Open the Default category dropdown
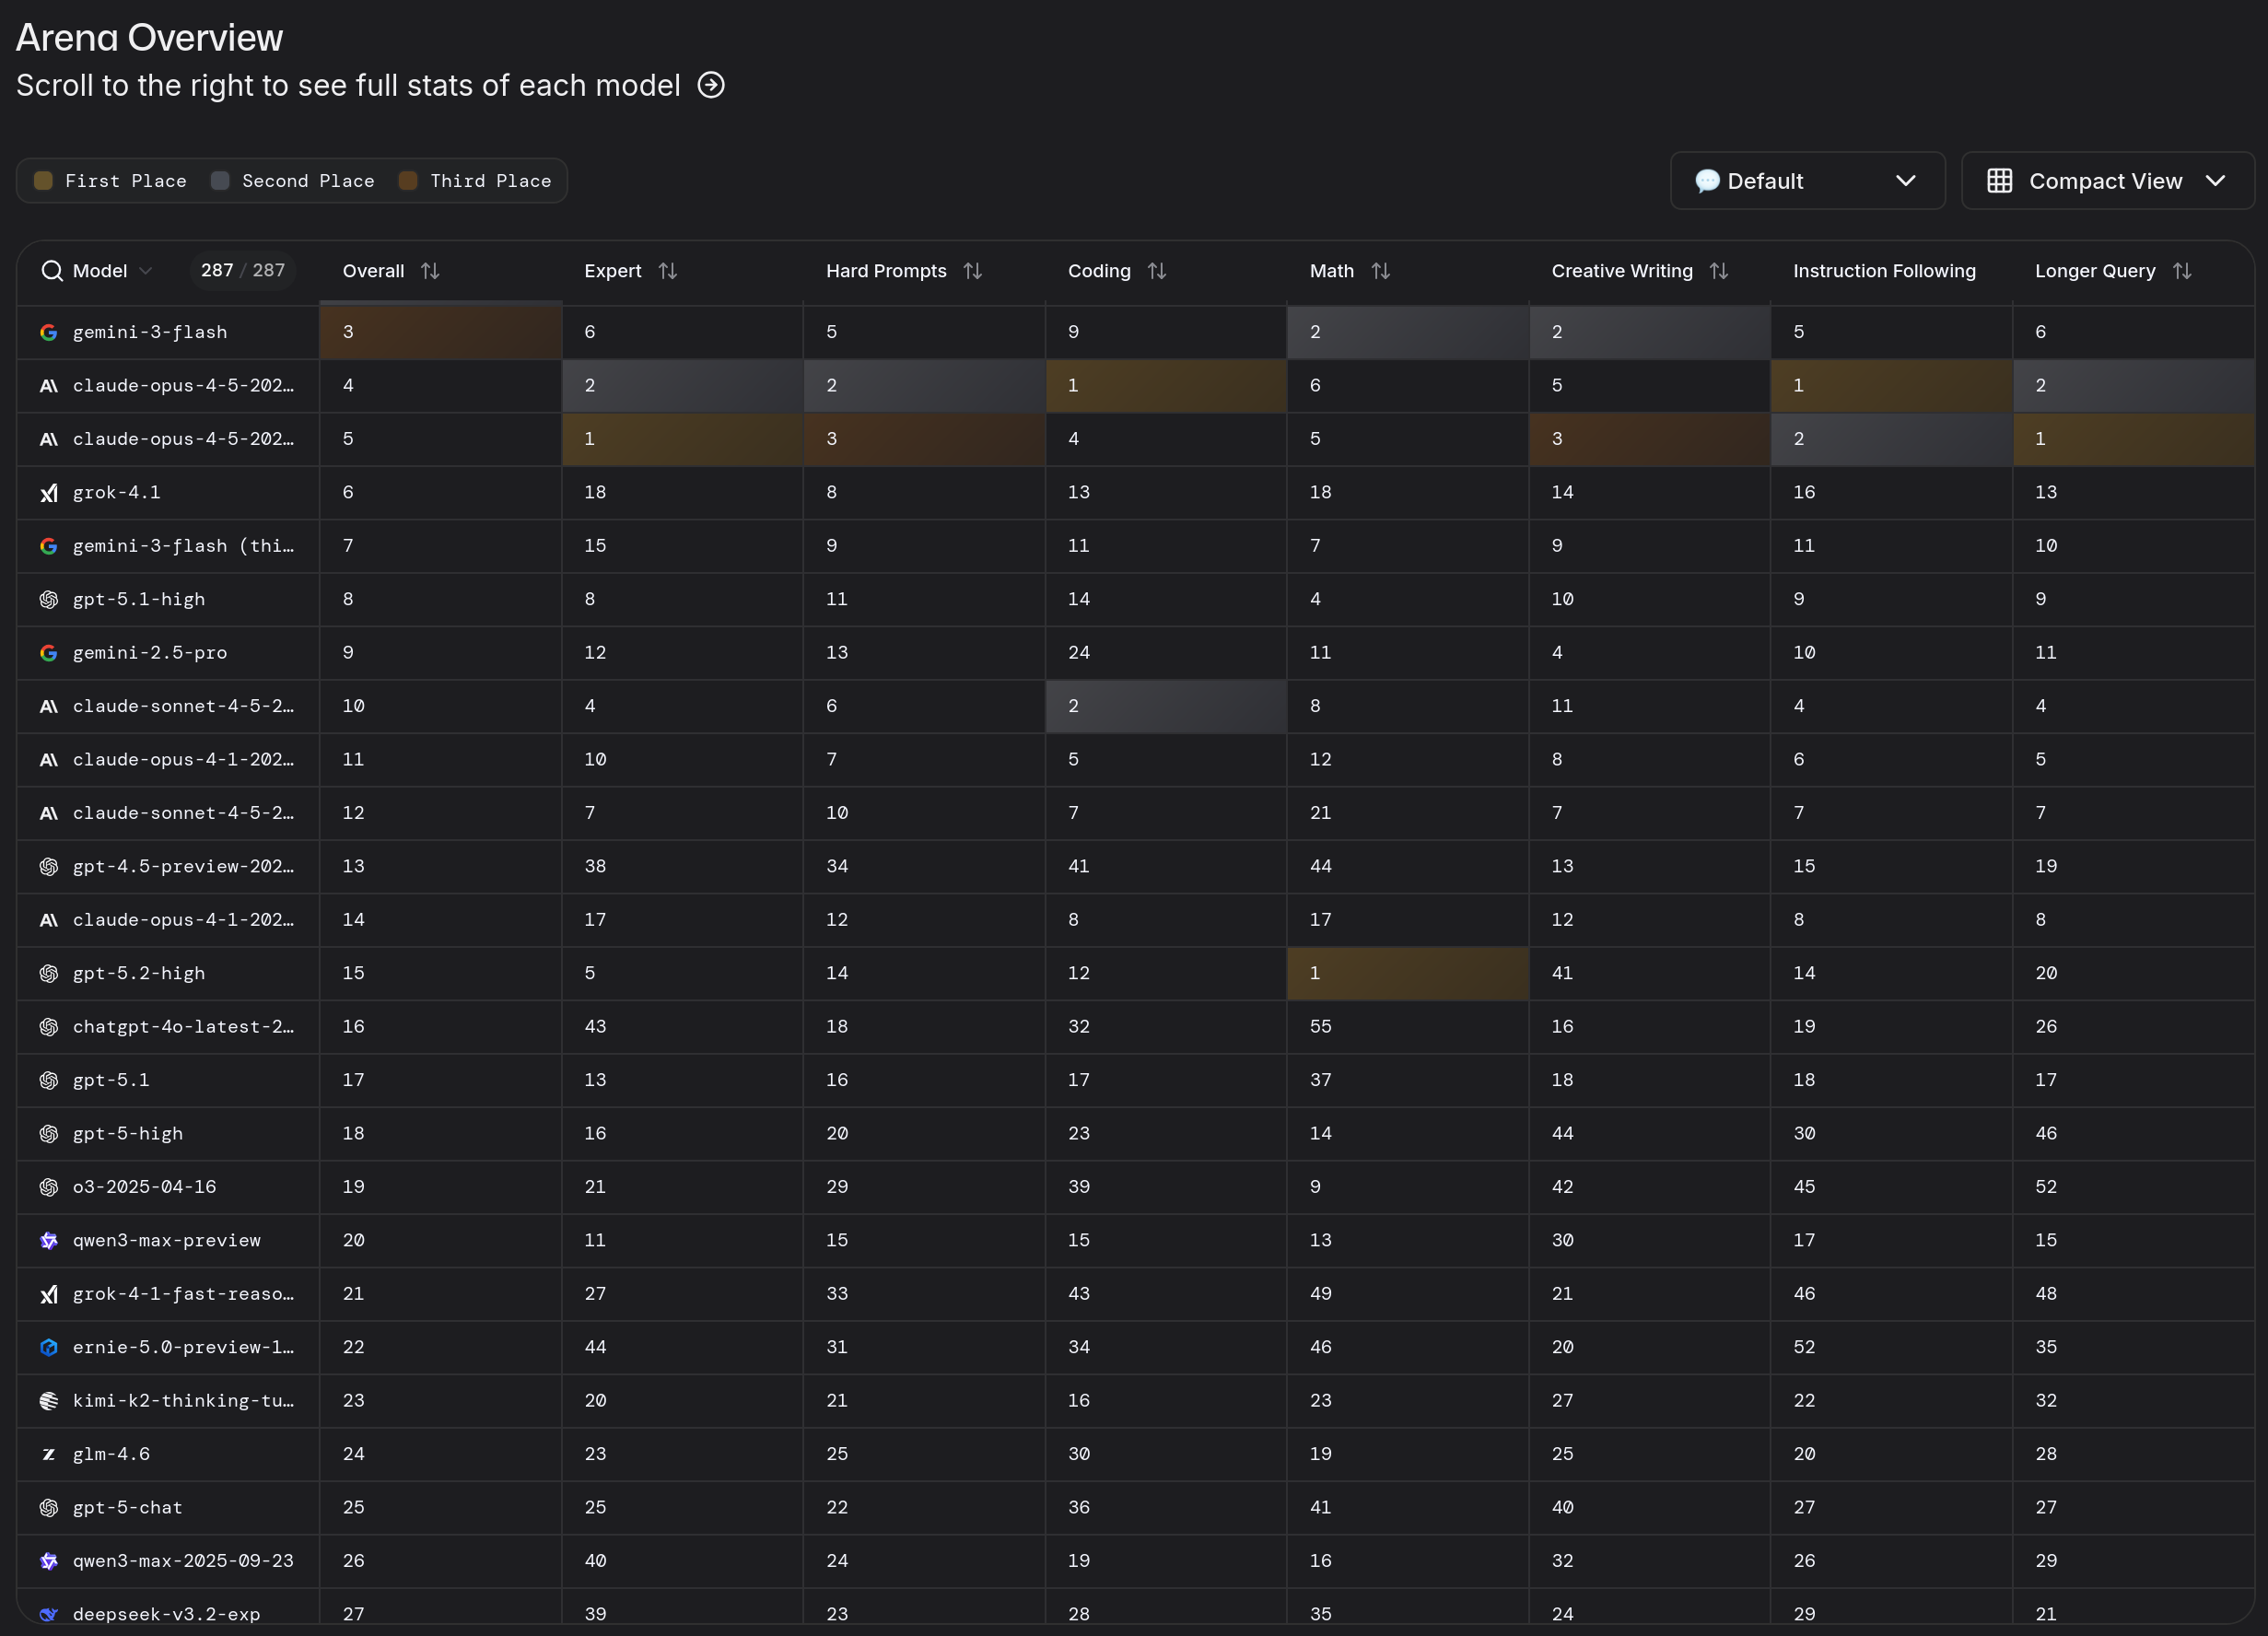This screenshot has height=1636, width=2268. pos(1806,181)
